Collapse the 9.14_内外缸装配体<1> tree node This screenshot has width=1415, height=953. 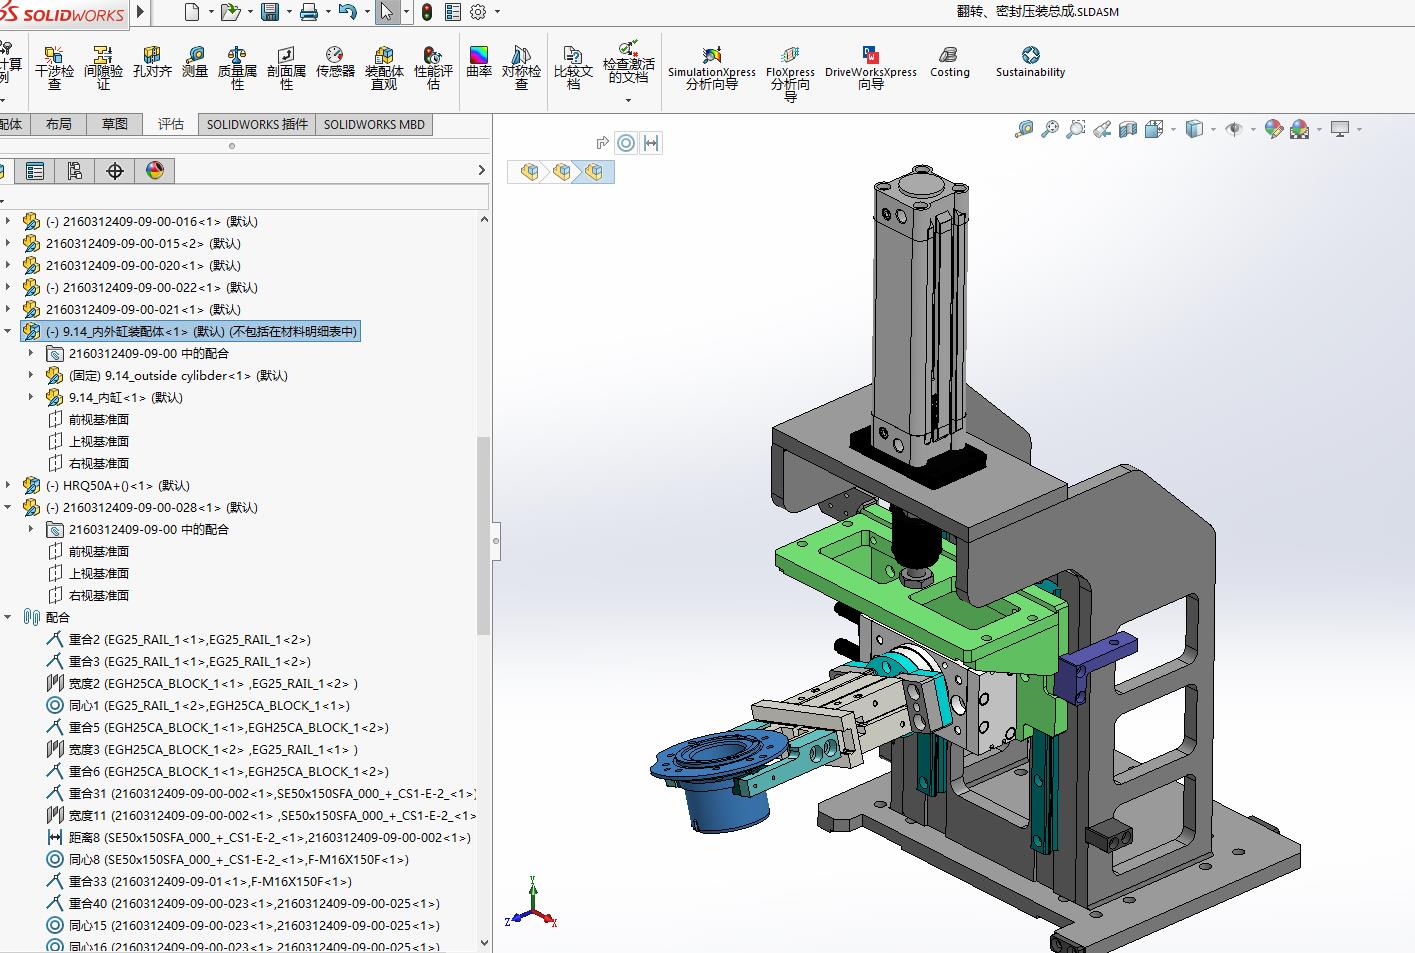(x=8, y=331)
